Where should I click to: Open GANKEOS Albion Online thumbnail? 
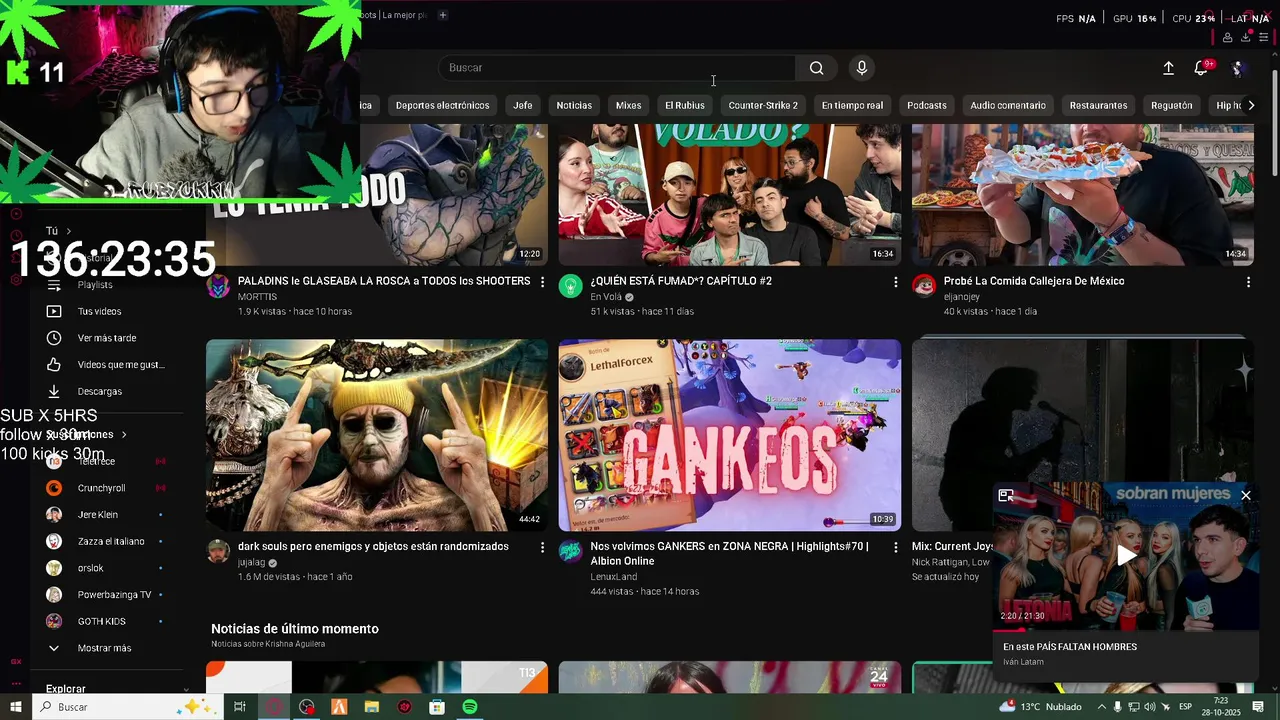[x=730, y=435]
